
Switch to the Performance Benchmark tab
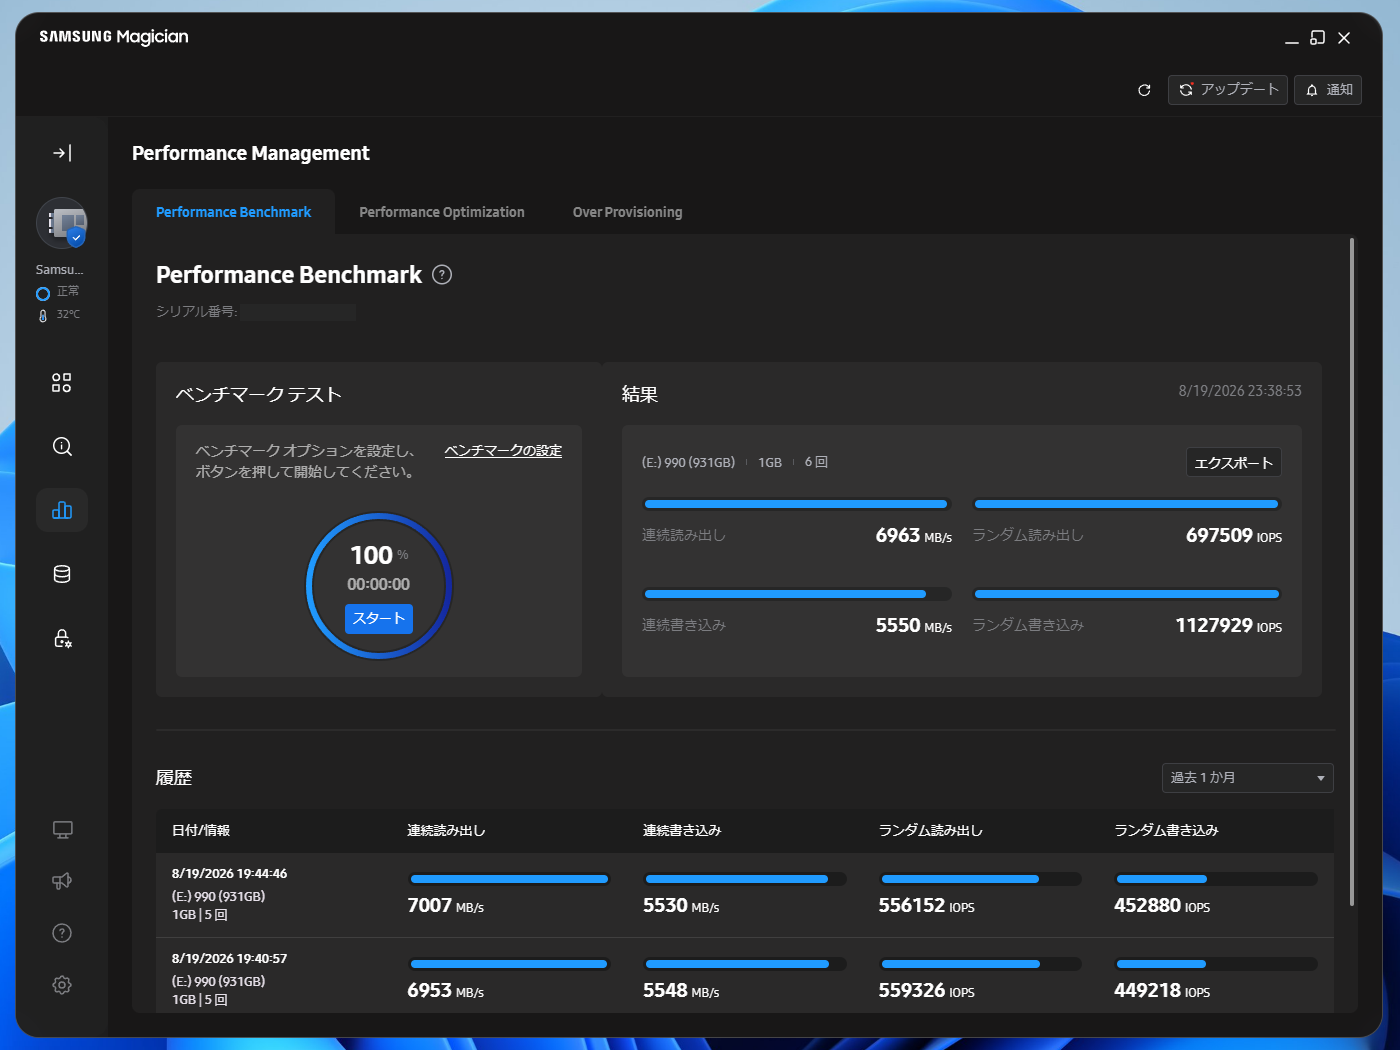(233, 212)
